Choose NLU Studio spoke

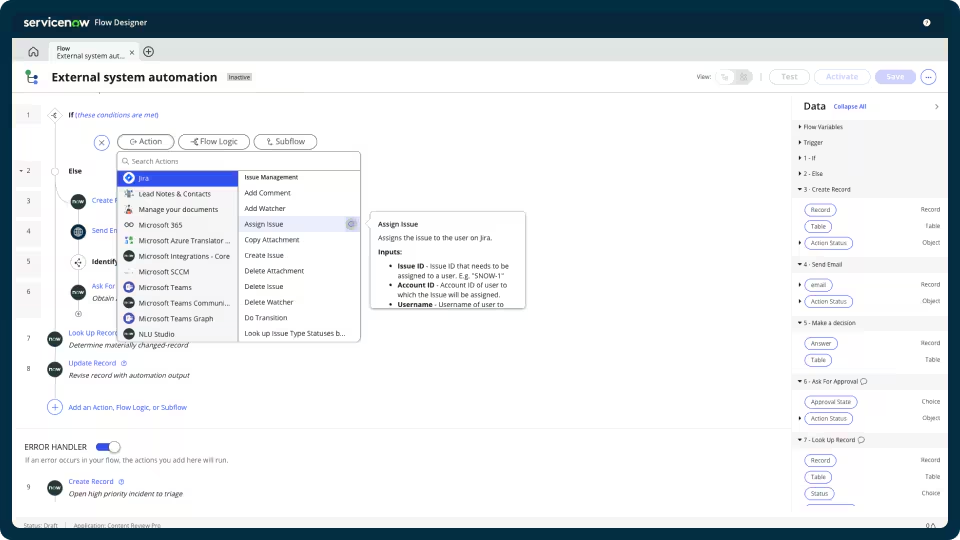[x=177, y=334]
